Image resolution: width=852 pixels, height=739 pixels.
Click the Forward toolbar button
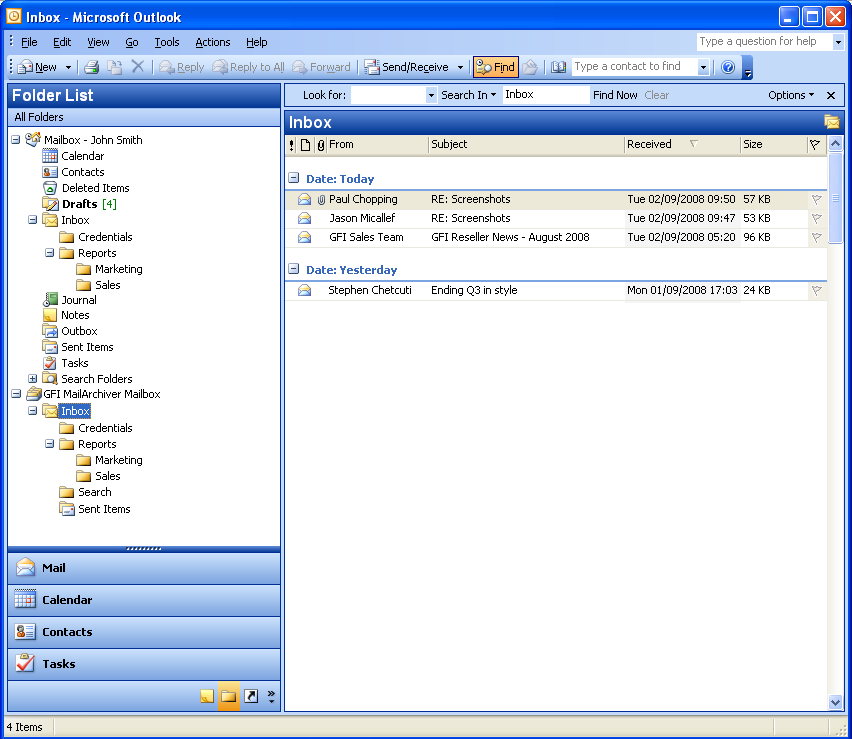(322, 67)
